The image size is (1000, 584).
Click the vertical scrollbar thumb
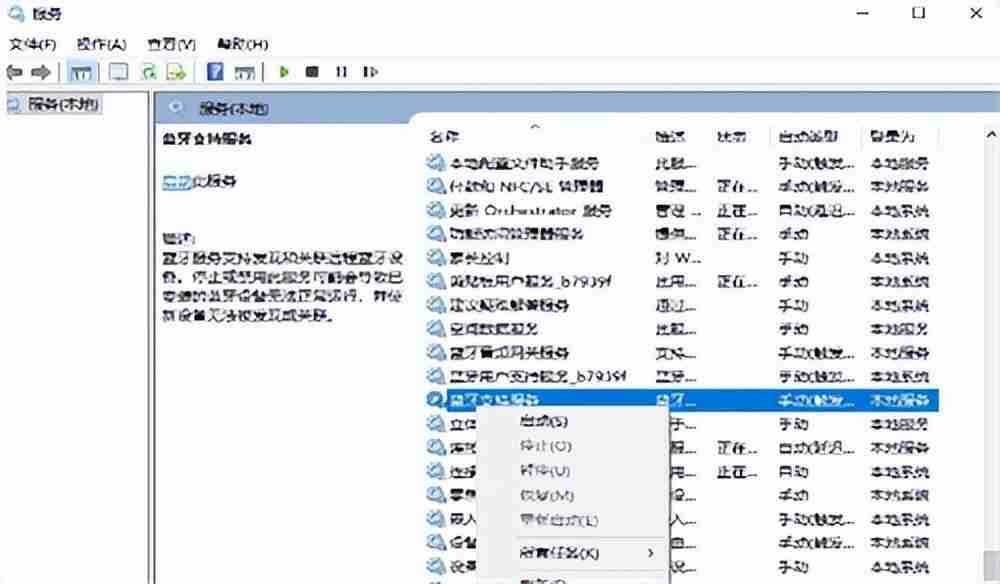click(992, 567)
